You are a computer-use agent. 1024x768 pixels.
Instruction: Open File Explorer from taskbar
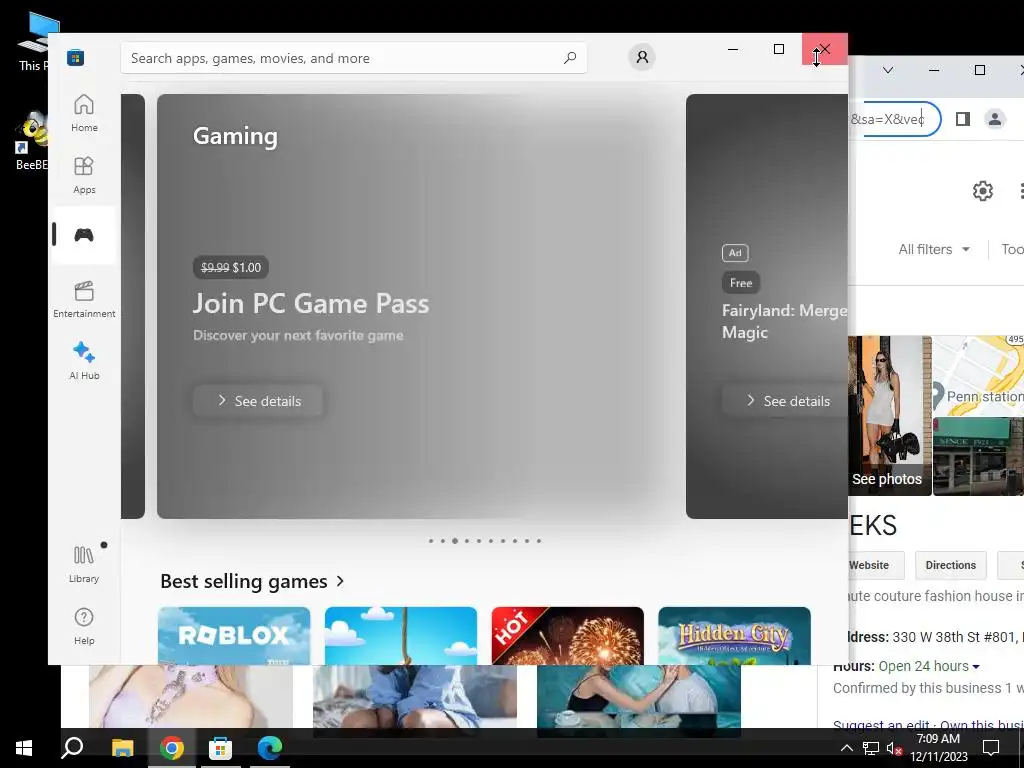pyautogui.click(x=122, y=748)
